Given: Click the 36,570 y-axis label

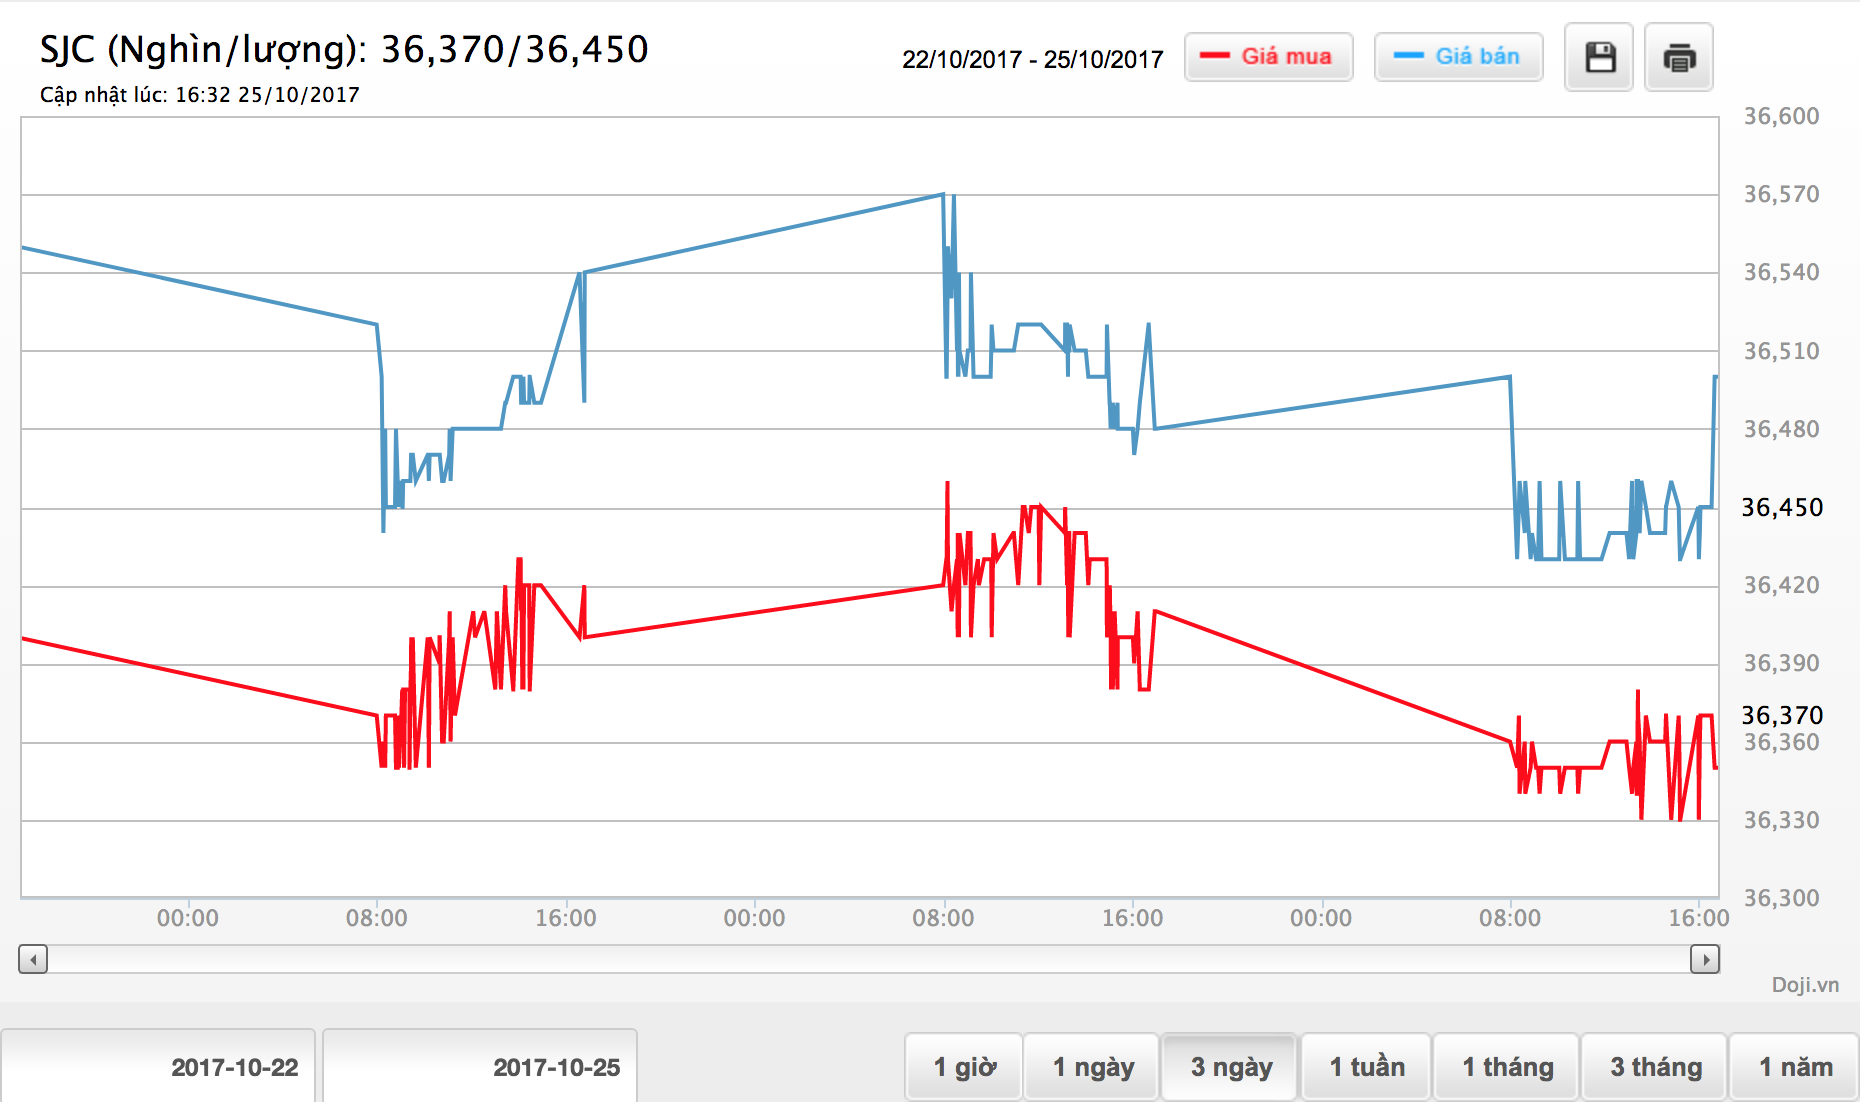Looking at the screenshot, I should 1781,195.
